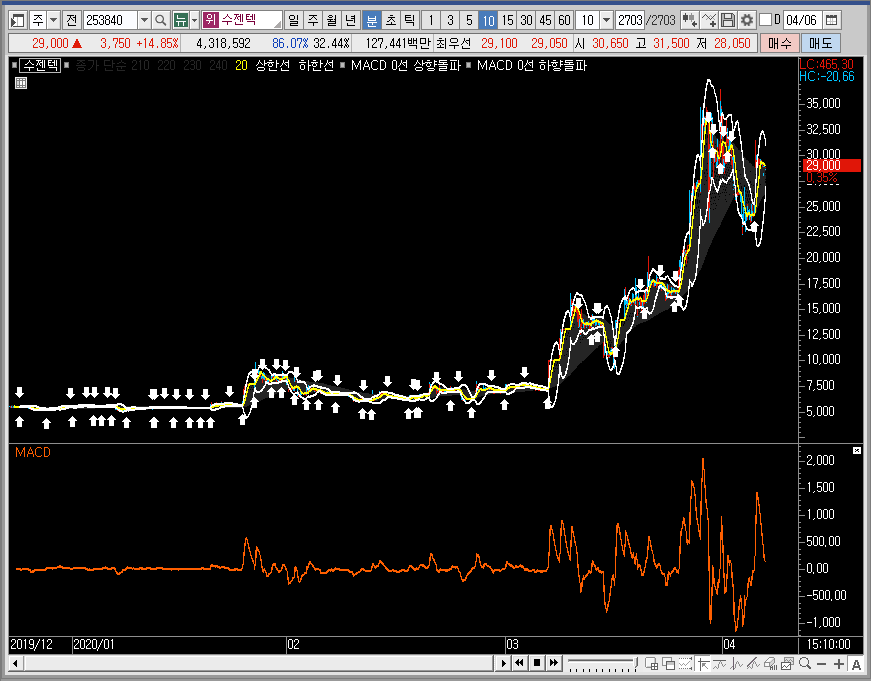Click the eraser tool icon at bottom
Screen dimensions: 871x681
(x=770, y=663)
